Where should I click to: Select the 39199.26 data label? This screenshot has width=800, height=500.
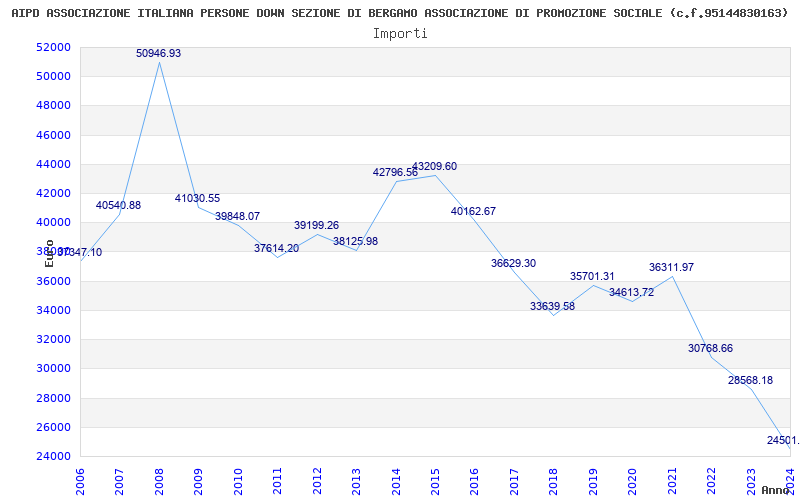click(x=316, y=225)
